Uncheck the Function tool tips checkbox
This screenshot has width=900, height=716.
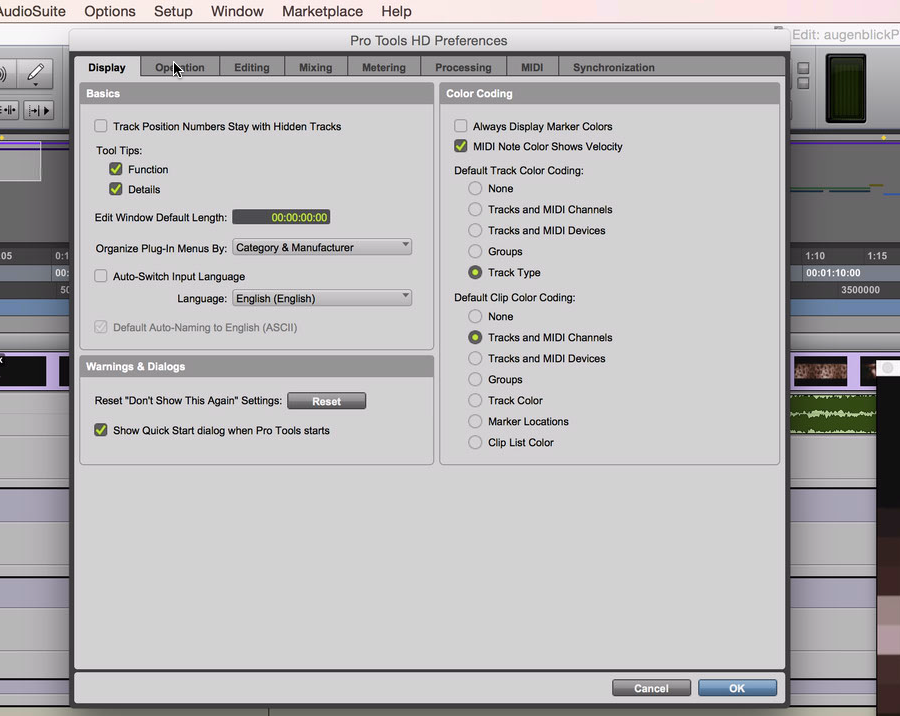116,170
